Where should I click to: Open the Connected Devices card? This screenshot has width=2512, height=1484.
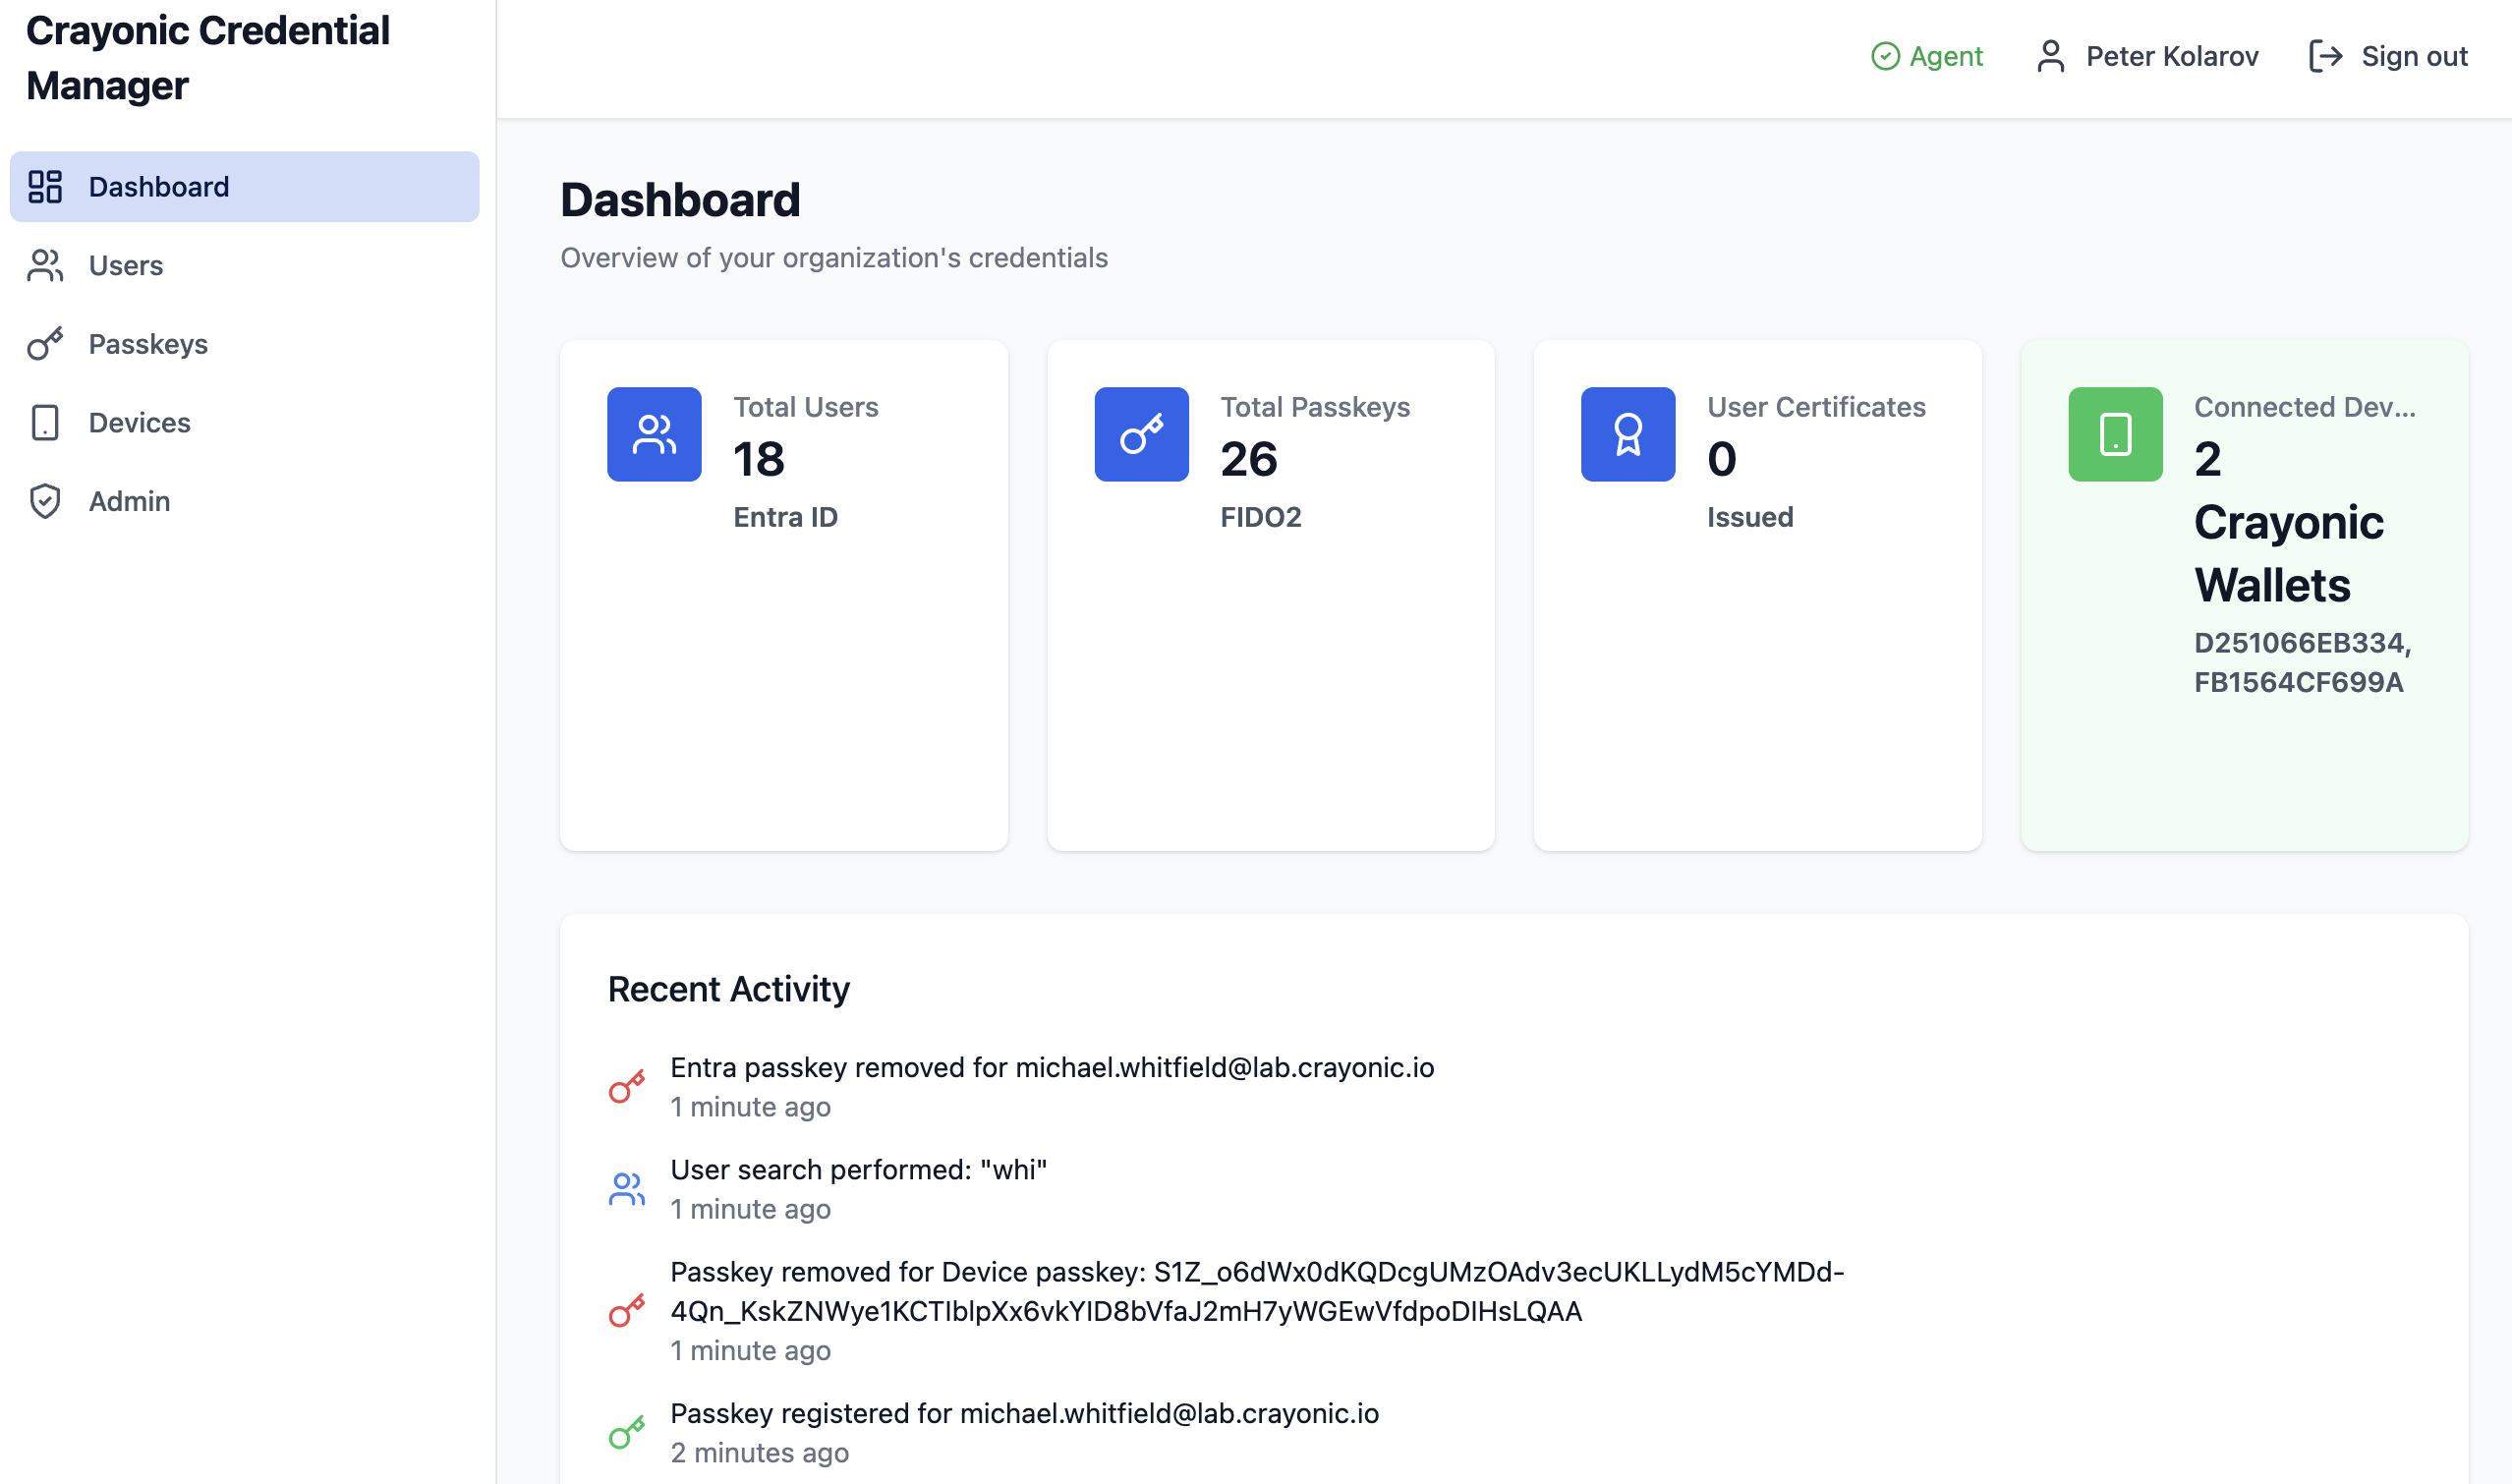point(2244,595)
